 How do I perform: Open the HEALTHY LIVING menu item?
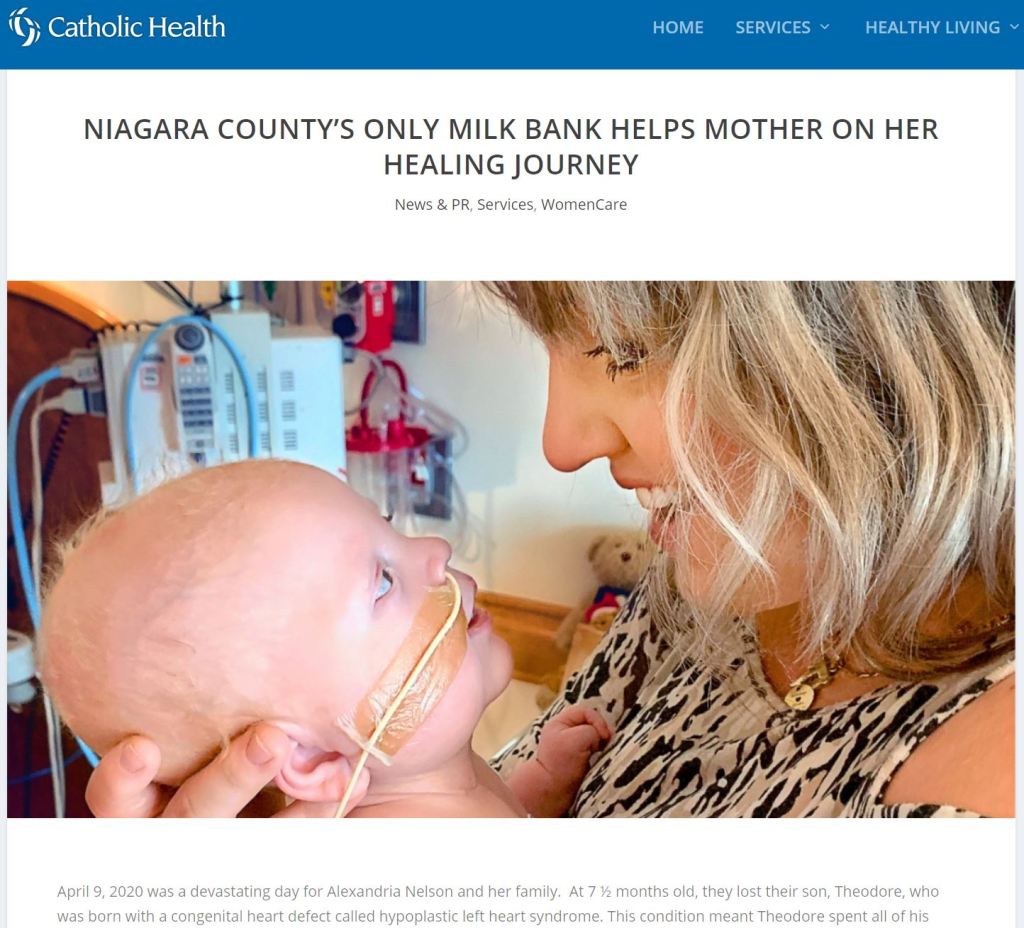coord(932,27)
